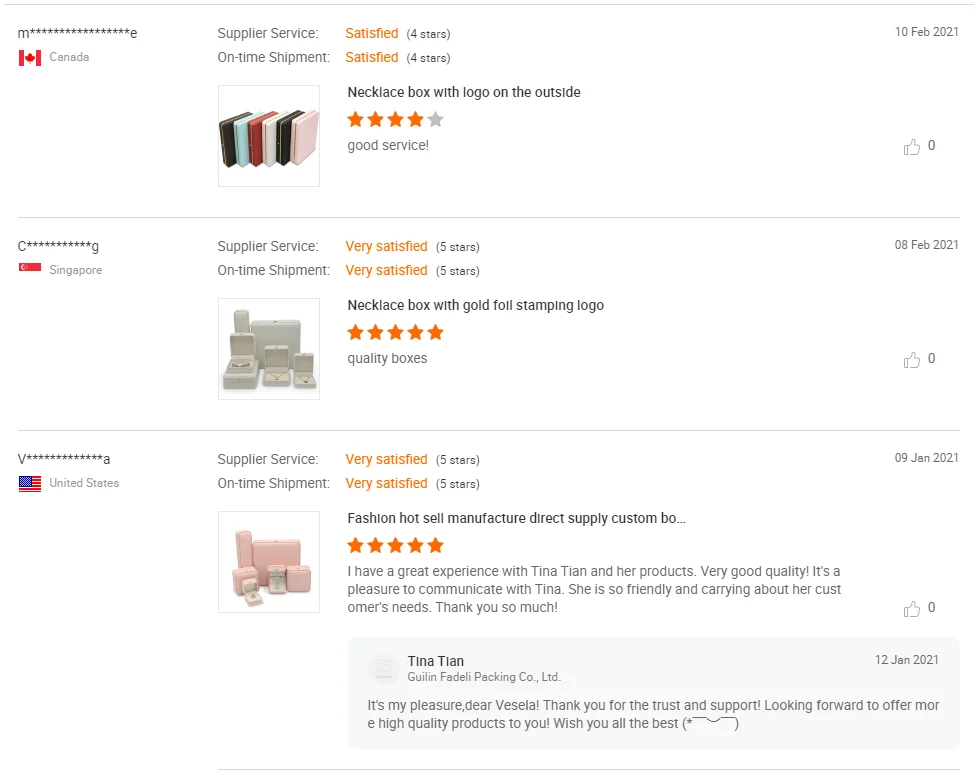Like the 'good service!' review with thumbs-up
This screenshot has height=780, width=978.
click(x=912, y=147)
